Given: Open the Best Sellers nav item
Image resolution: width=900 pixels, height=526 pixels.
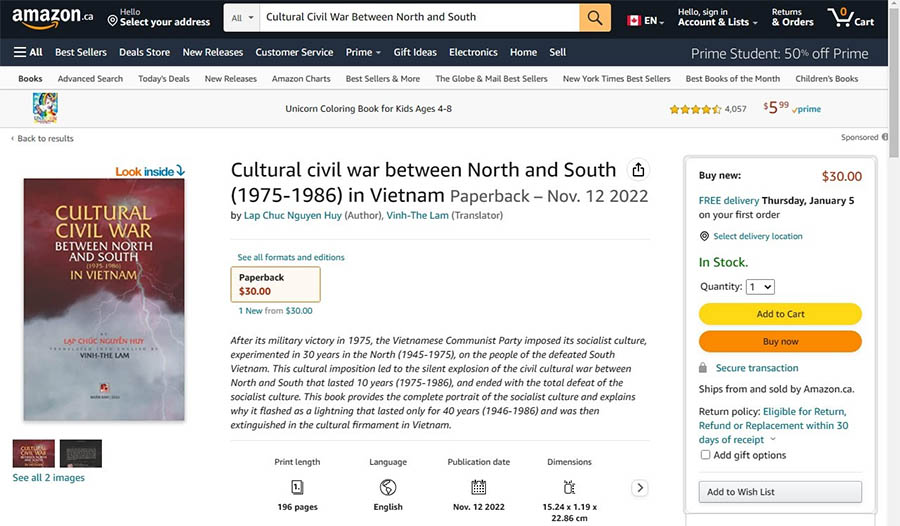Looking at the screenshot, I should pyautogui.click(x=81, y=52).
